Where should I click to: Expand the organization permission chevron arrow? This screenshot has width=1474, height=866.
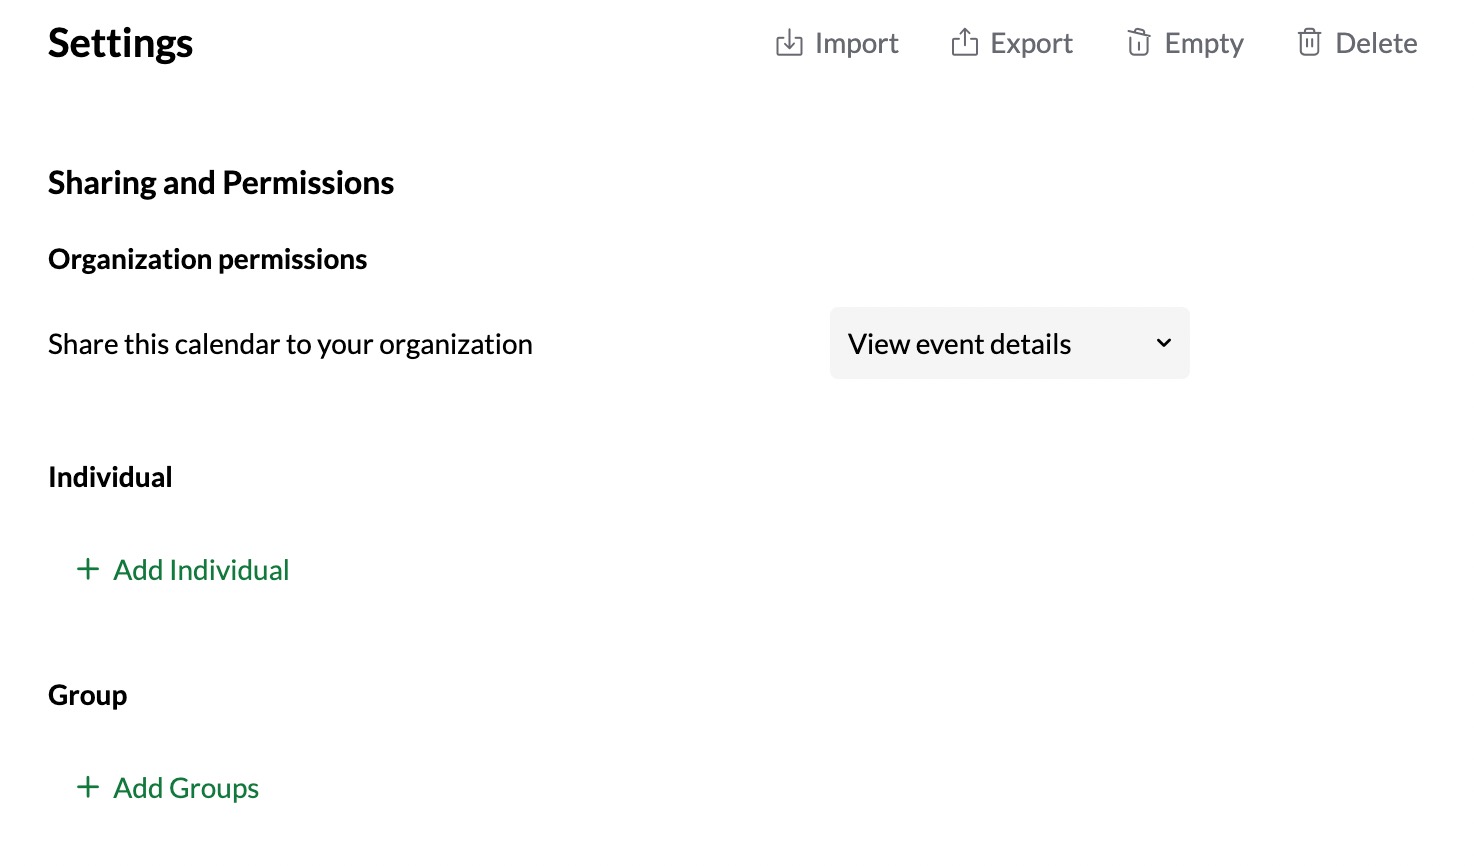[1164, 343]
